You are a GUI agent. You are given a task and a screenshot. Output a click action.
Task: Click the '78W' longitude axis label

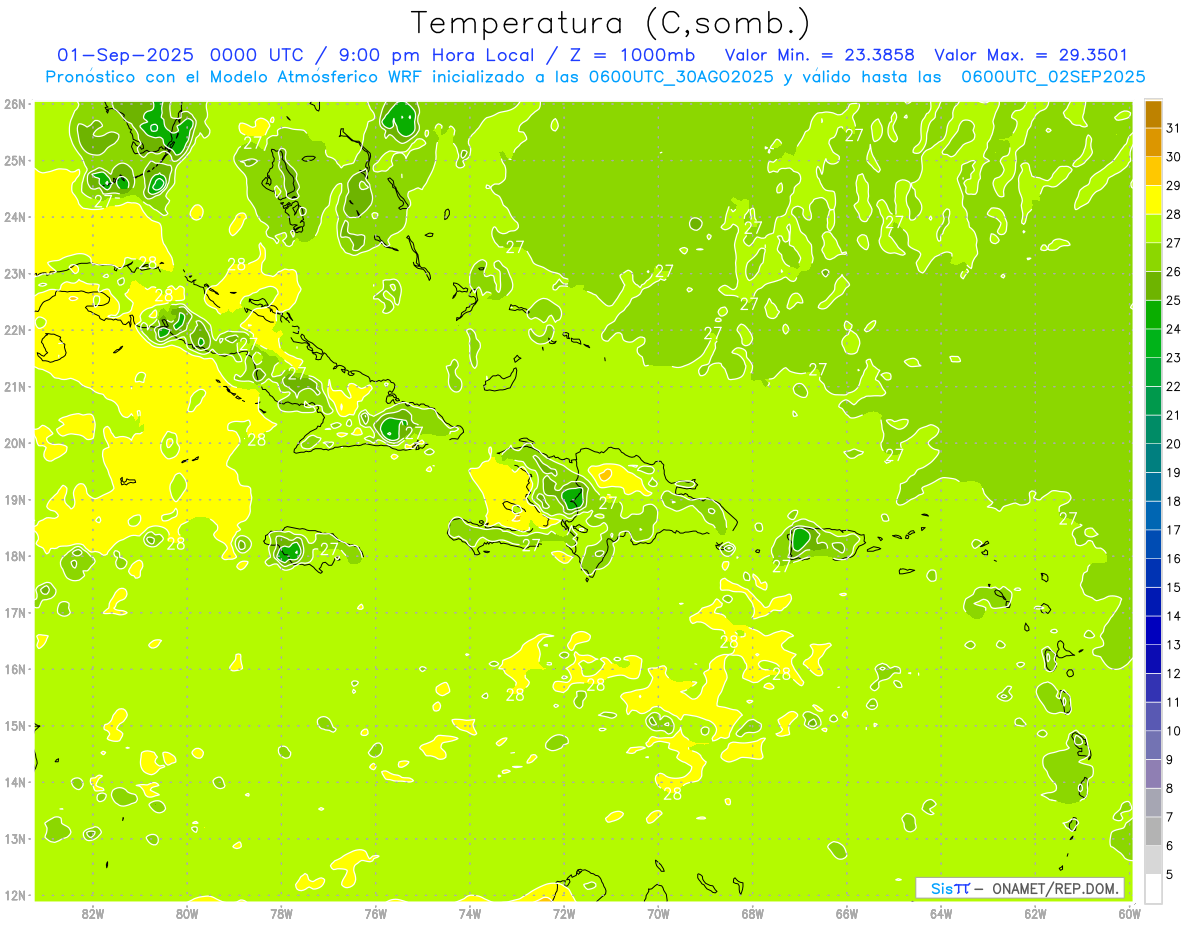281,913
